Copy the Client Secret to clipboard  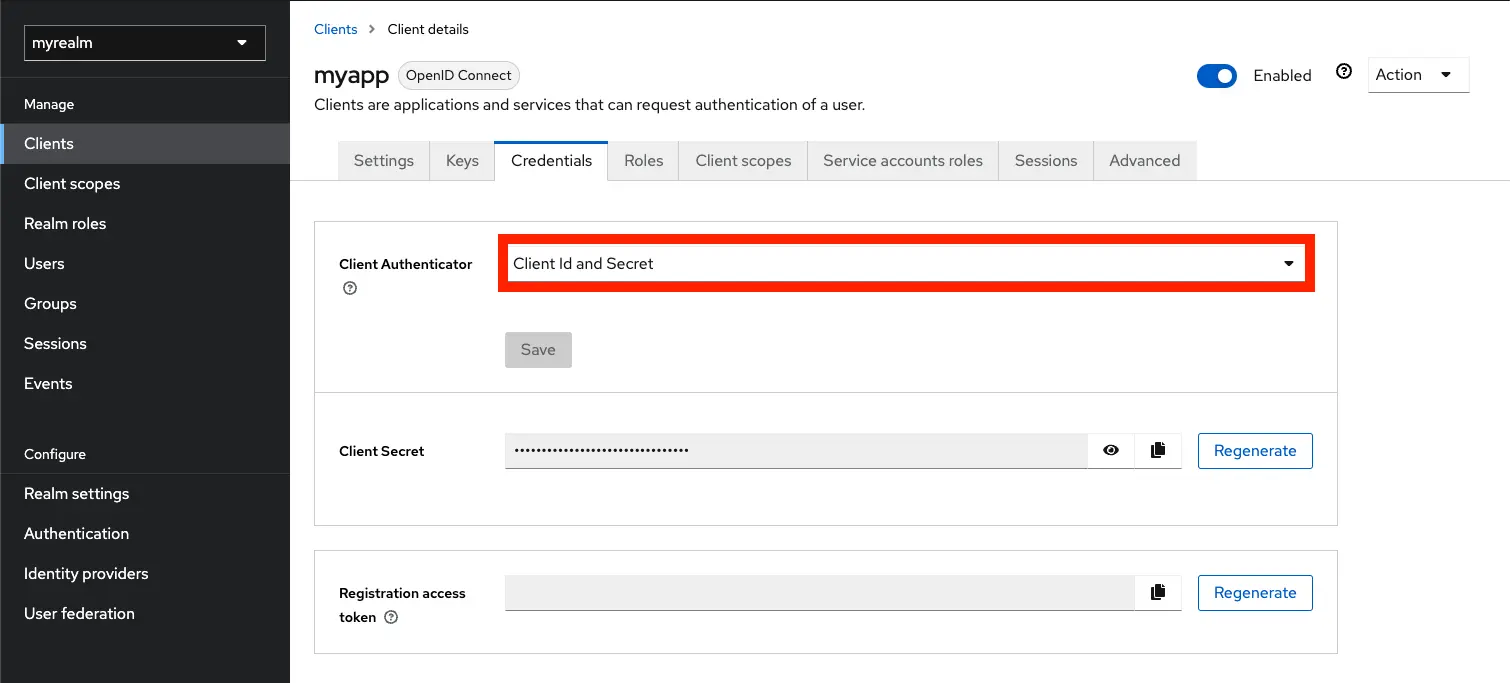(1158, 450)
